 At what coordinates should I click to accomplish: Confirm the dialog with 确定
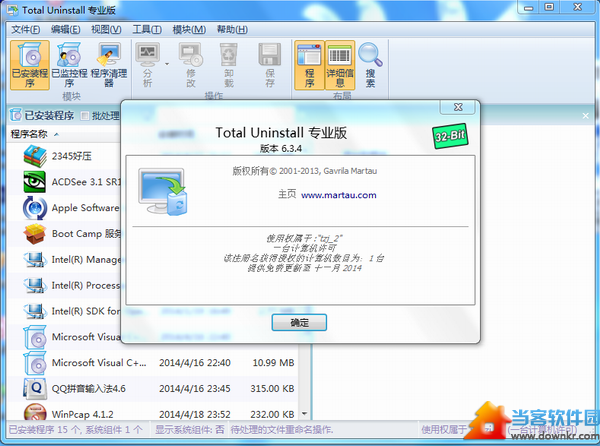click(299, 322)
